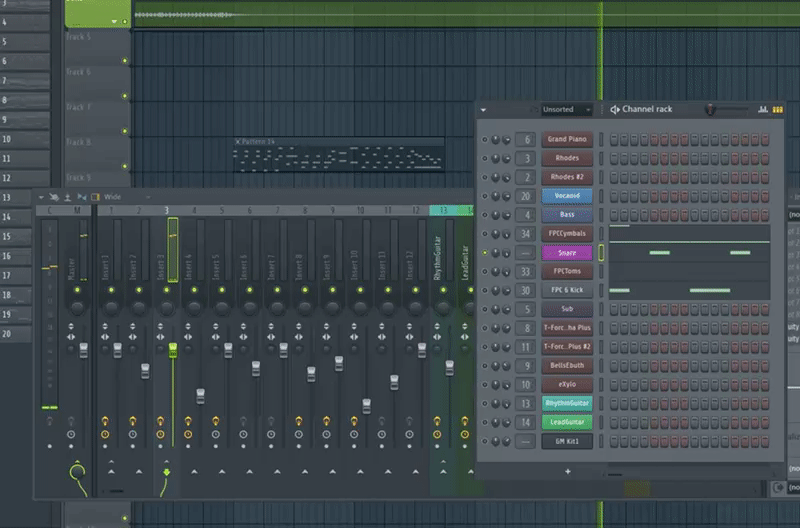
Task: Toggle the yellow step sequencer view icon
Action: (x=778, y=109)
